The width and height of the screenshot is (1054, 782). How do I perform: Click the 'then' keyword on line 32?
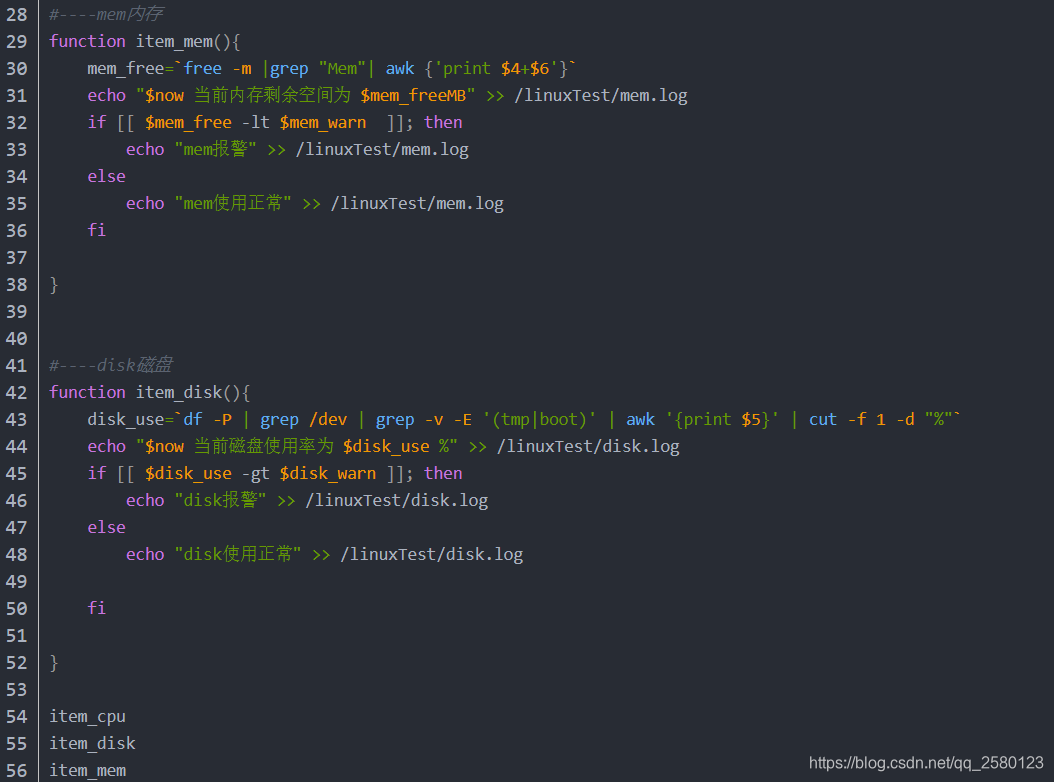(x=443, y=122)
